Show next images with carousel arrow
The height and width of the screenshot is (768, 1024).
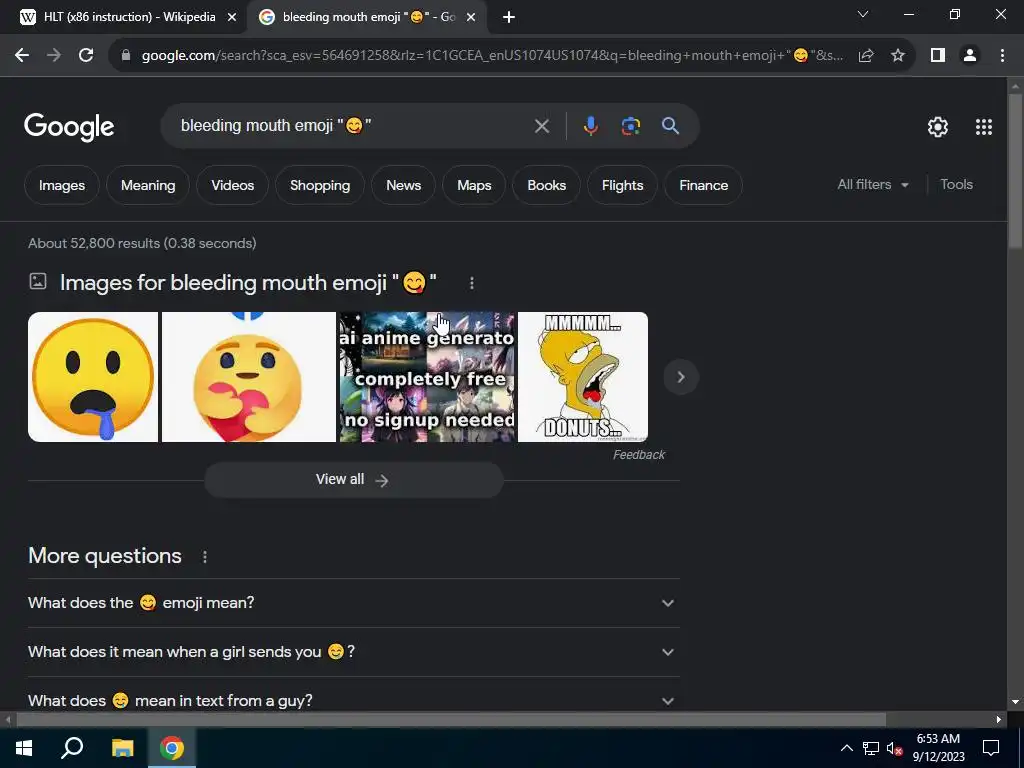681,377
